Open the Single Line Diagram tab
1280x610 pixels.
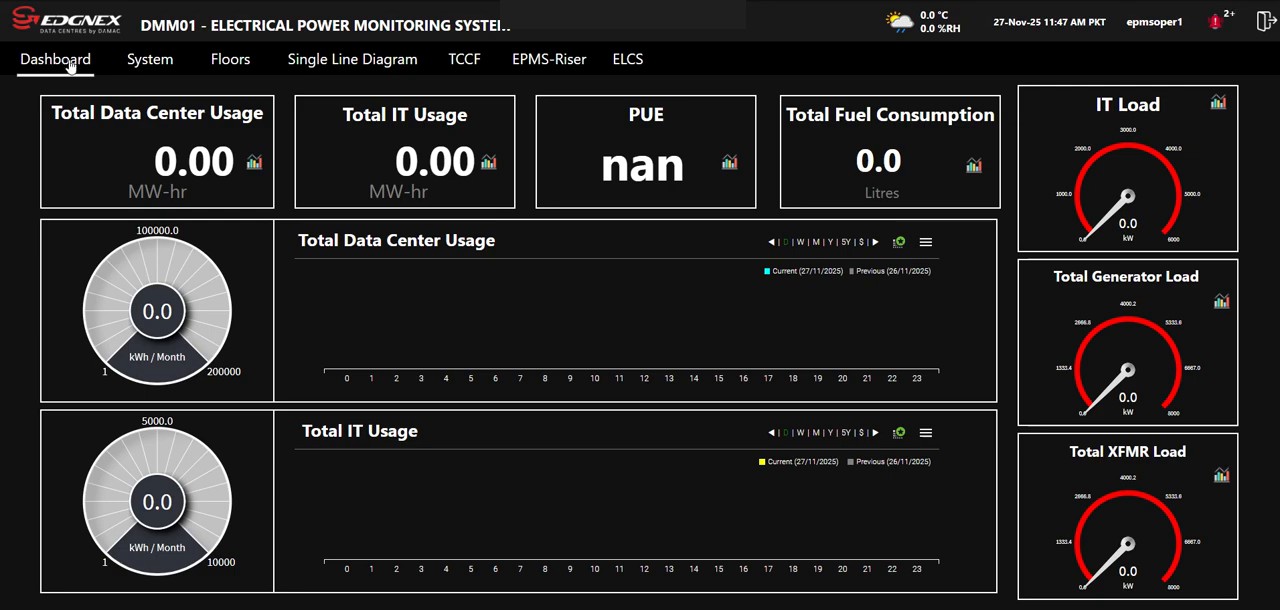pyautogui.click(x=352, y=59)
